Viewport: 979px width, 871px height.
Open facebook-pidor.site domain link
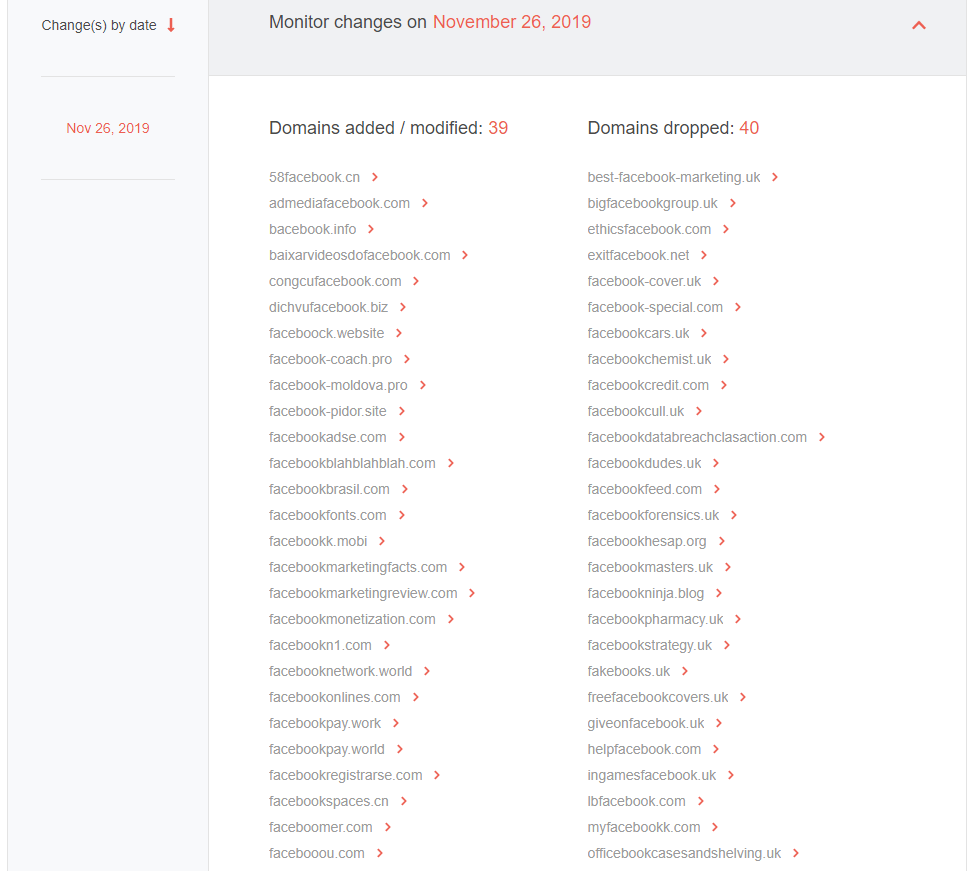(328, 411)
